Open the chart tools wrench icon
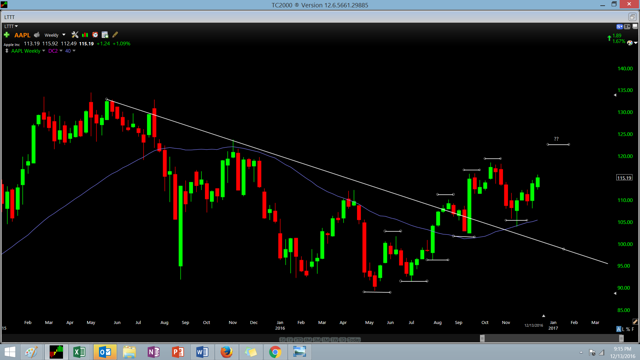Viewport: 640px width, 360px height. point(75,35)
